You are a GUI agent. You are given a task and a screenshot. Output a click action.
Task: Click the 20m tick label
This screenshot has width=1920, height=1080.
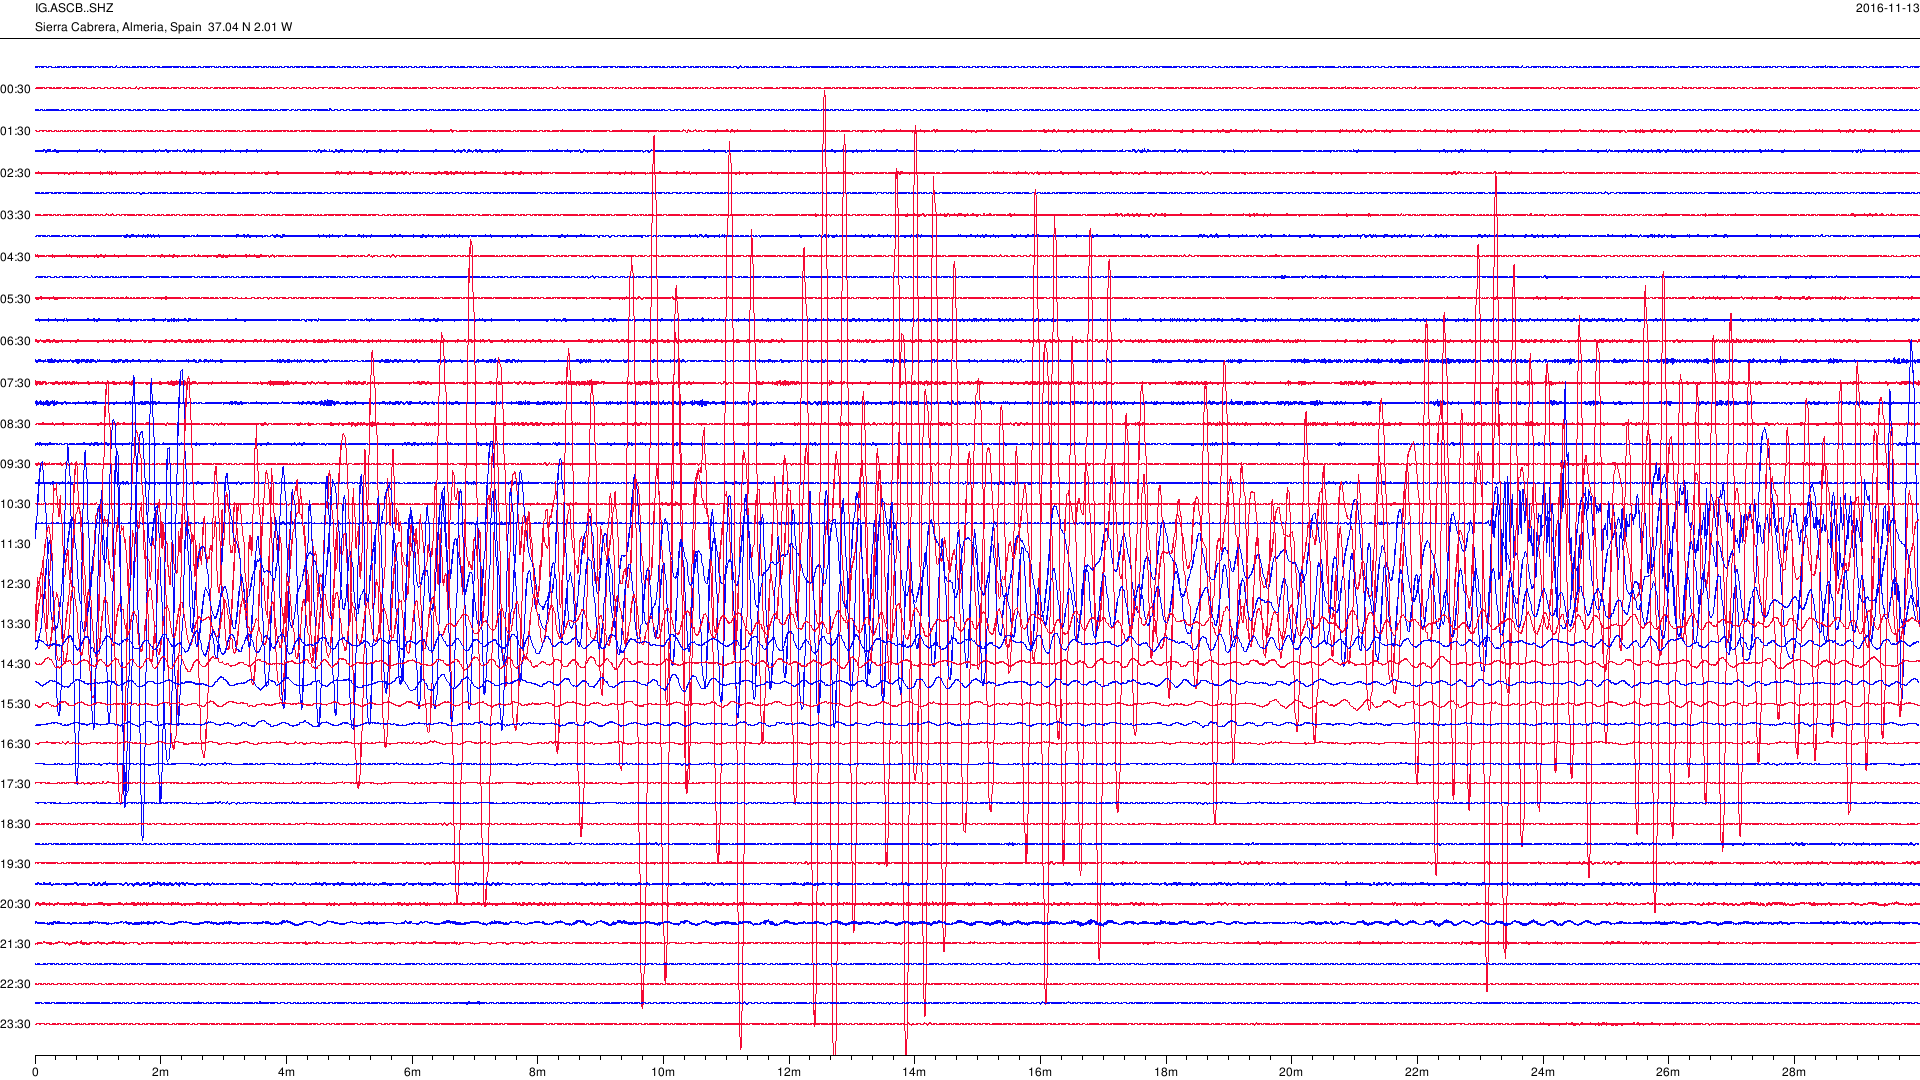1291,1072
